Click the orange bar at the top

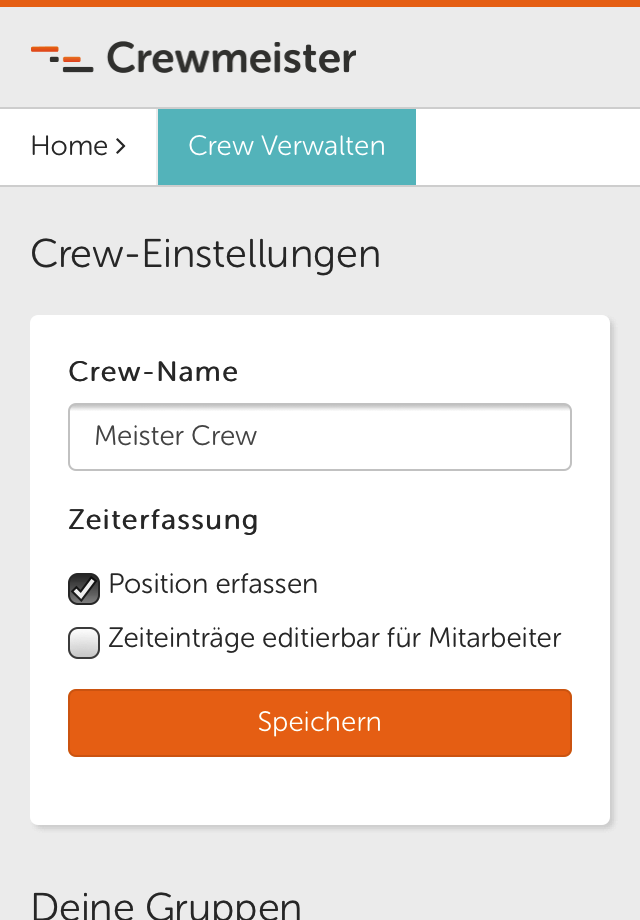pyautogui.click(x=320, y=4)
